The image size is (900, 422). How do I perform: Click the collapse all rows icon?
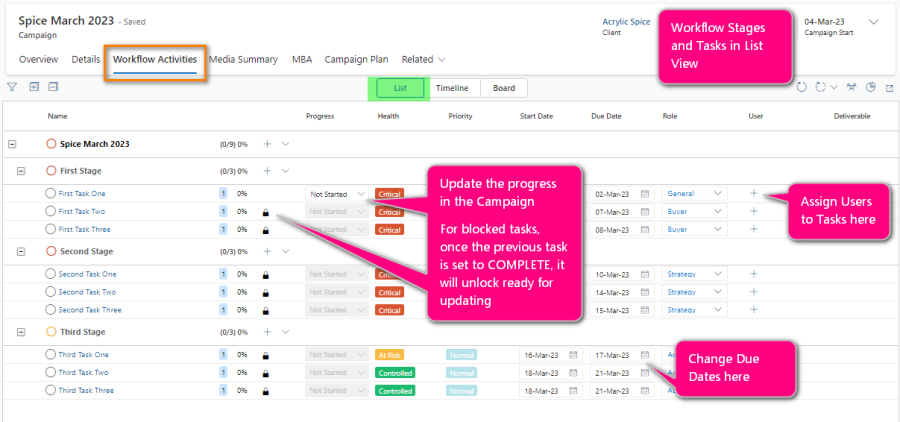coord(53,87)
